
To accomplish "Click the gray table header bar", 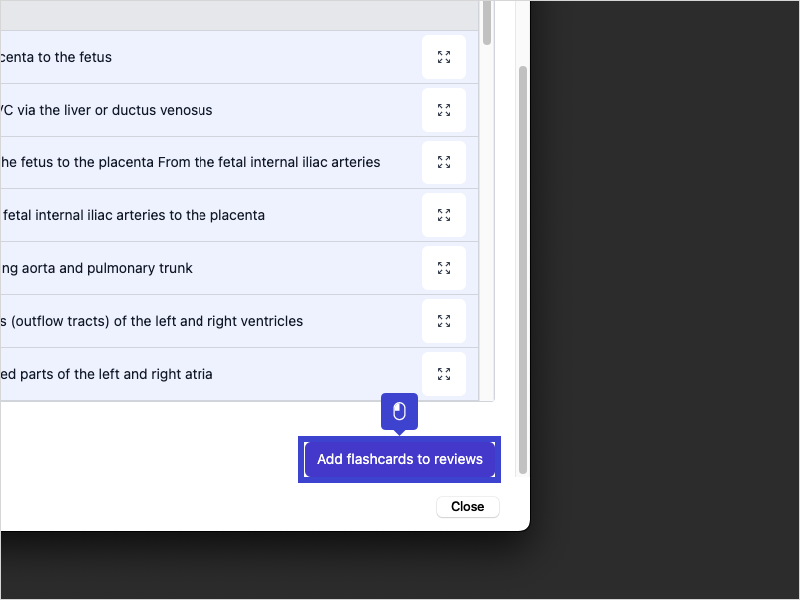I will pos(240,15).
